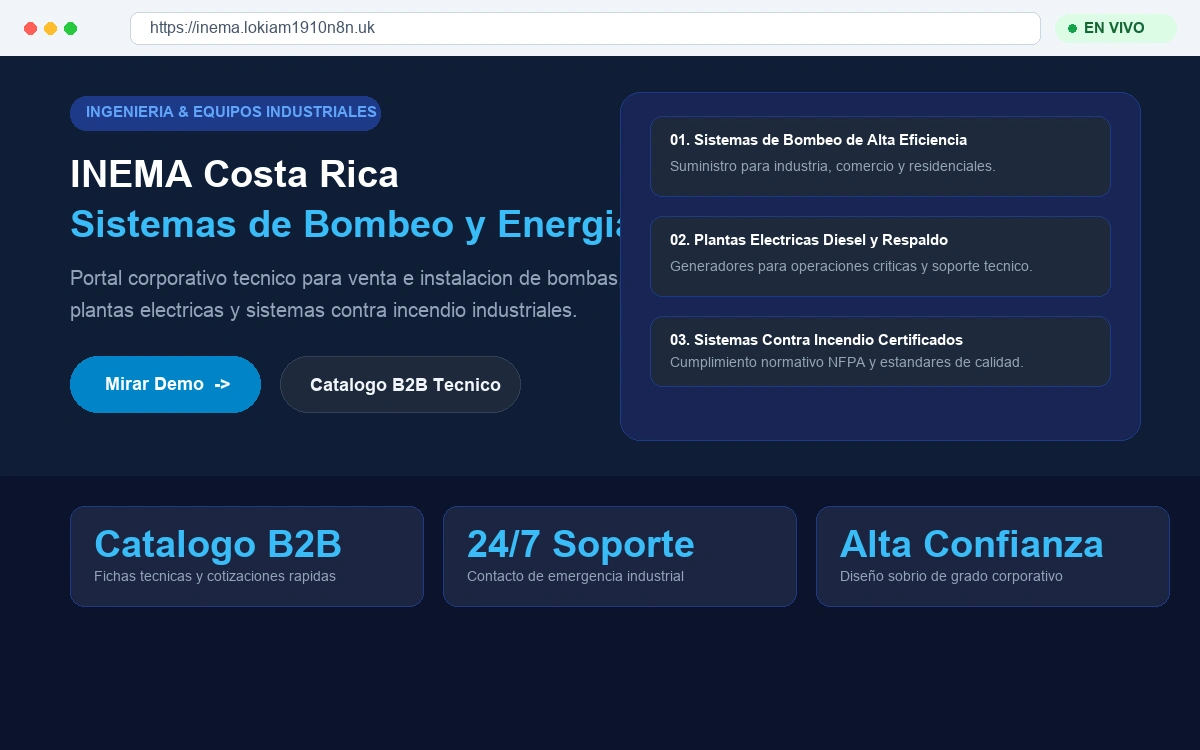Click the green dot in EN VIVO badge

tap(1072, 28)
